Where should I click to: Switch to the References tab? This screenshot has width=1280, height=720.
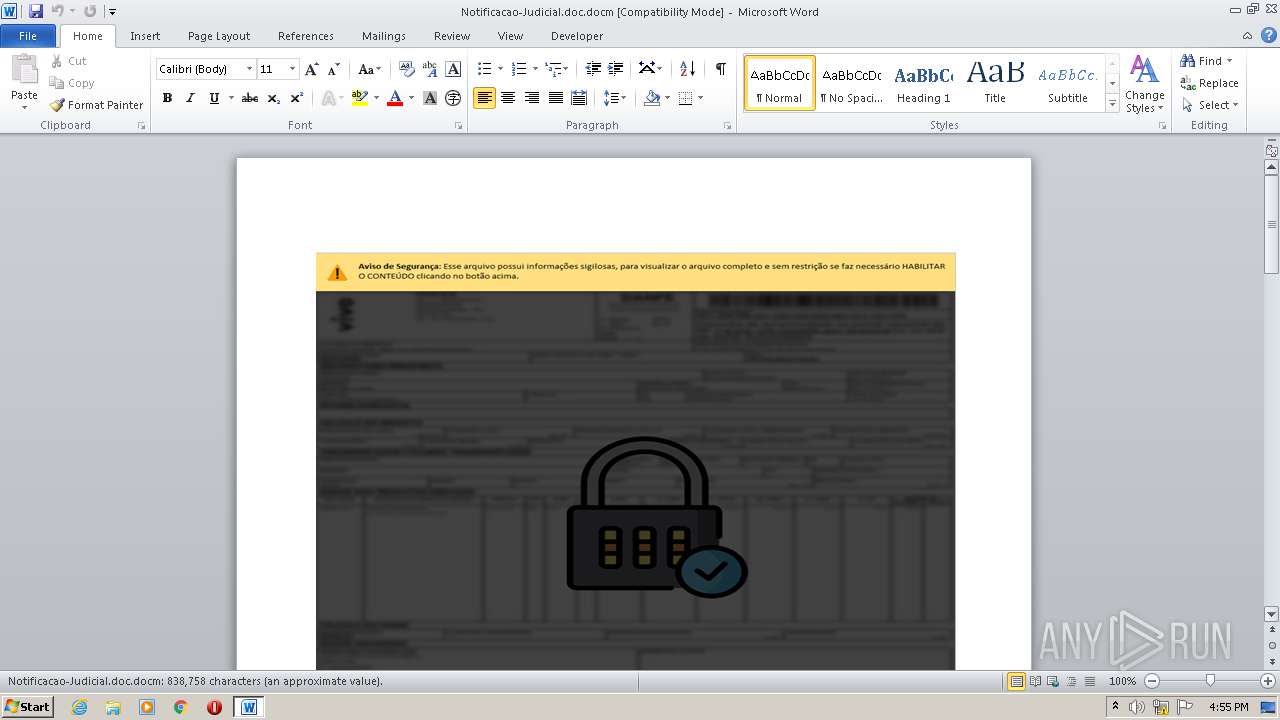tap(306, 36)
